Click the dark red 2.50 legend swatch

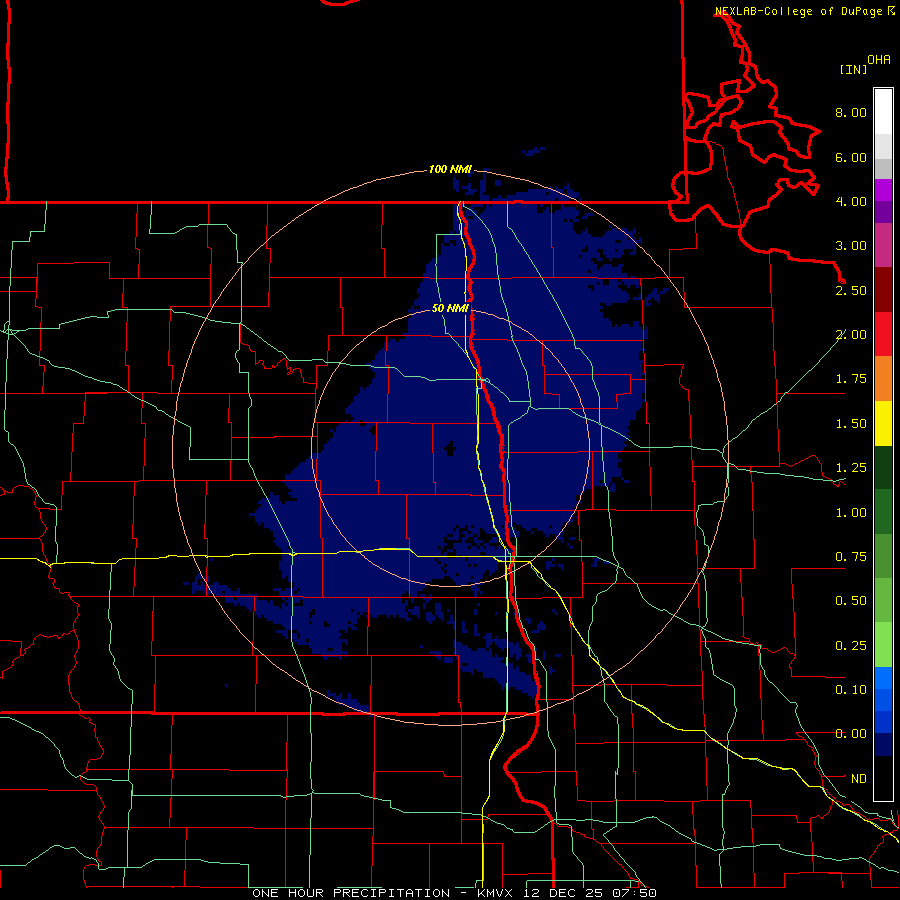pos(883,289)
